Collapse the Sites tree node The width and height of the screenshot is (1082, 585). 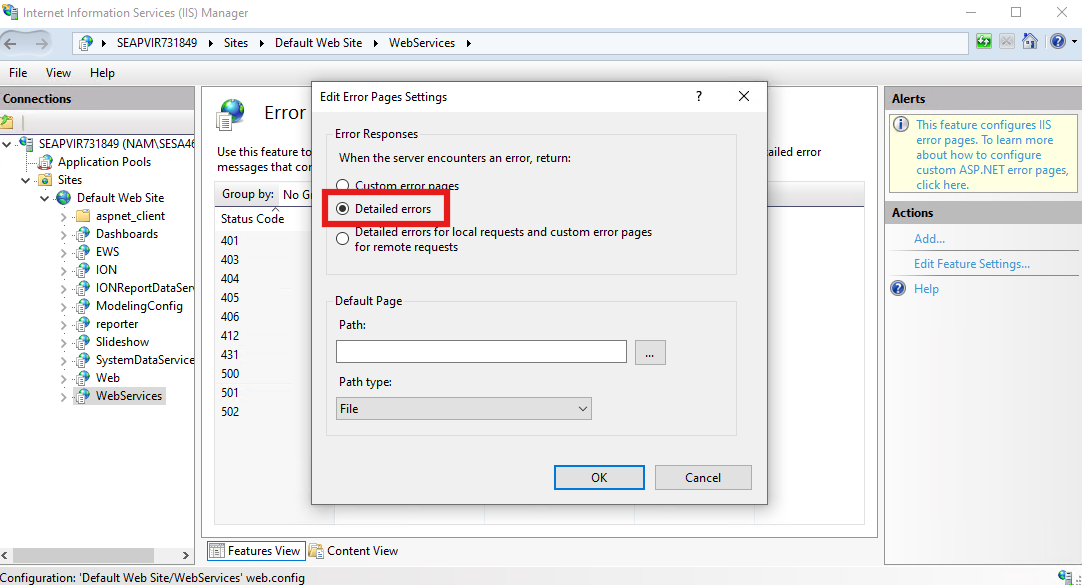pyautogui.click(x=26, y=180)
